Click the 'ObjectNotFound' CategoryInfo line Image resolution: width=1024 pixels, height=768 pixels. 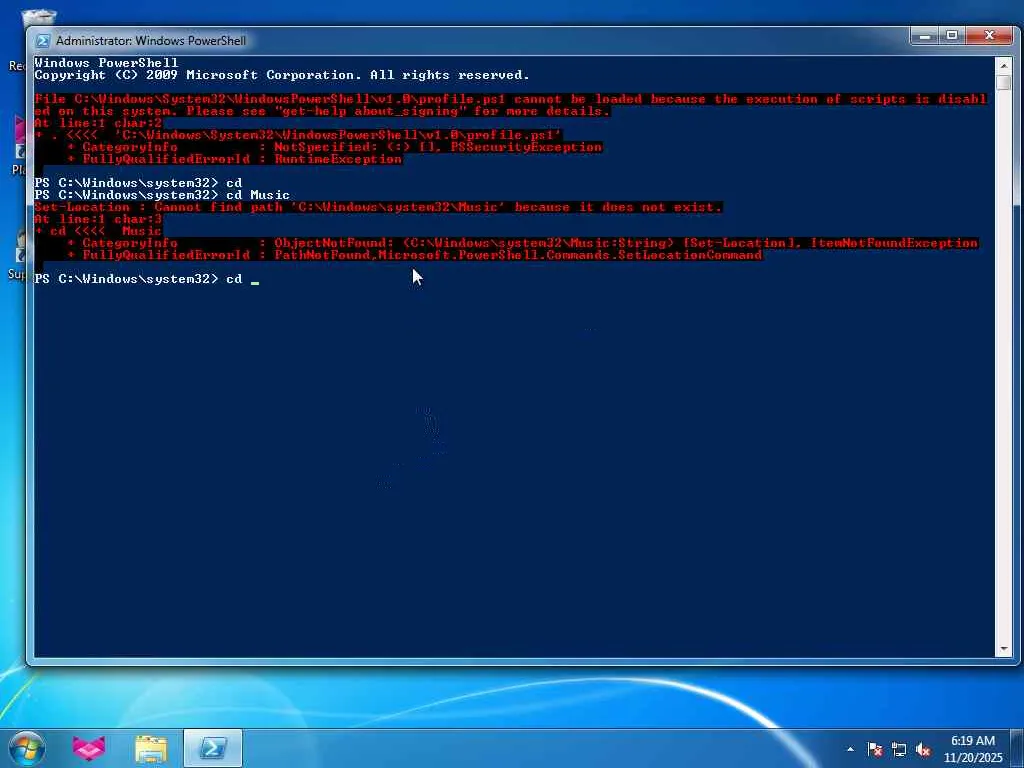pos(522,243)
